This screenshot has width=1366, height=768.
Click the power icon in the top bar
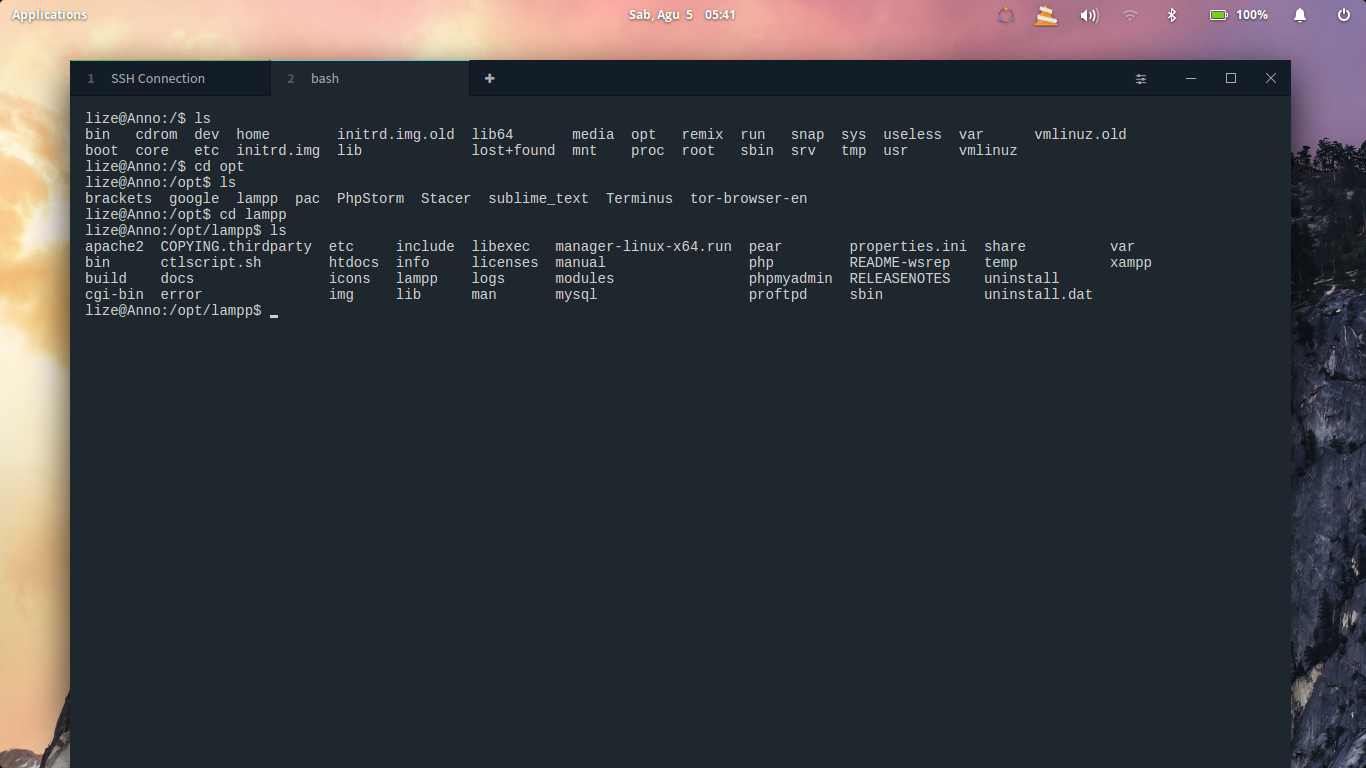[x=1345, y=15]
